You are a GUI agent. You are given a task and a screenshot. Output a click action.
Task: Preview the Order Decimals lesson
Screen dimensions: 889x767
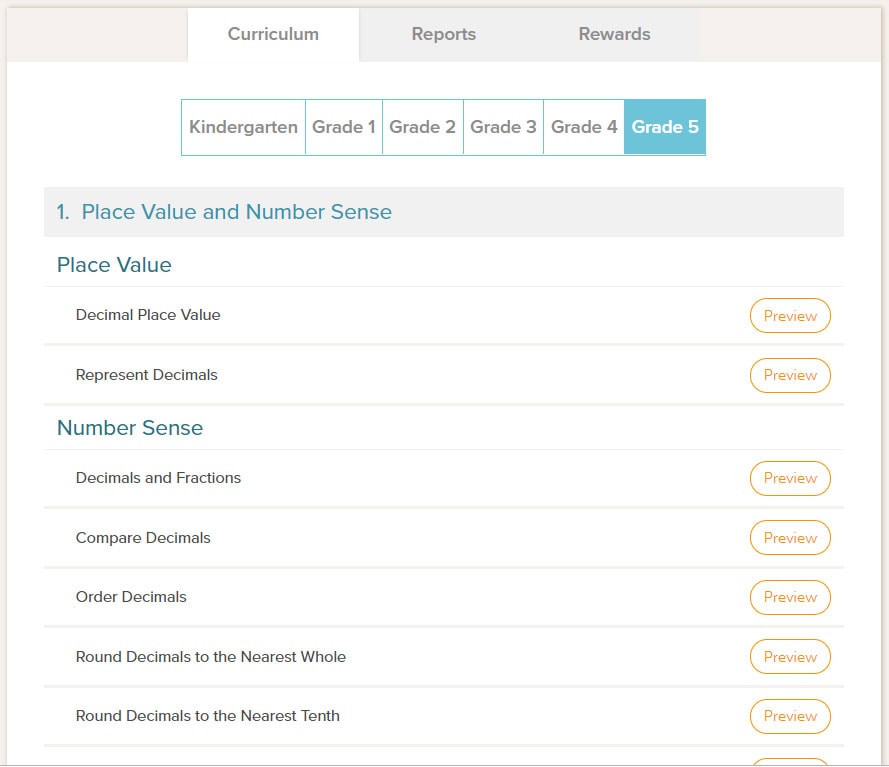click(790, 597)
